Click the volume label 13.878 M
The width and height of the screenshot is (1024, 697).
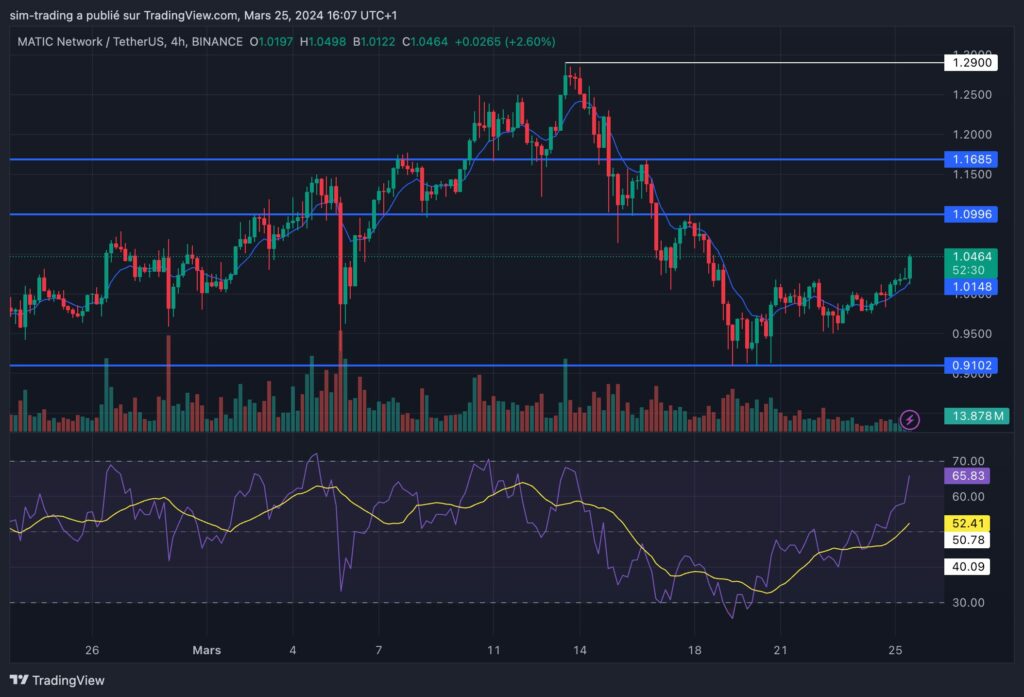pyautogui.click(x=976, y=416)
